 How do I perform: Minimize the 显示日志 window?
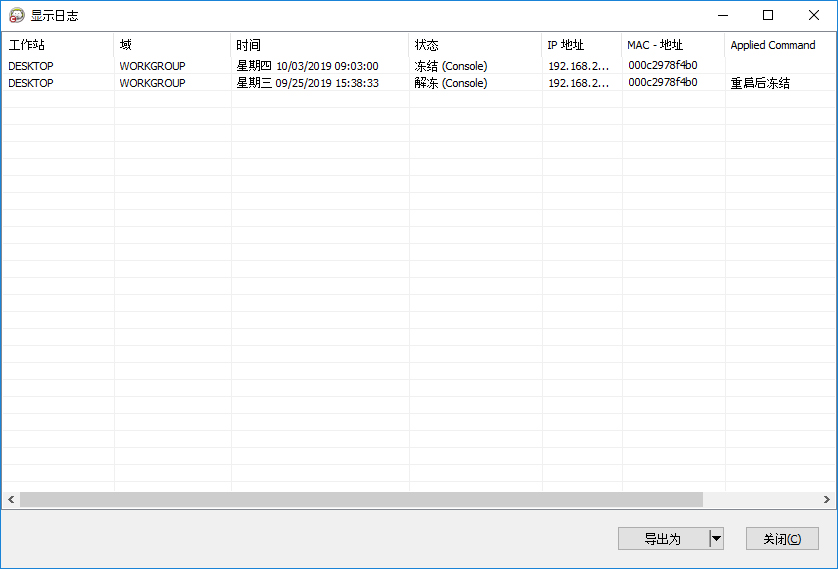click(x=722, y=15)
